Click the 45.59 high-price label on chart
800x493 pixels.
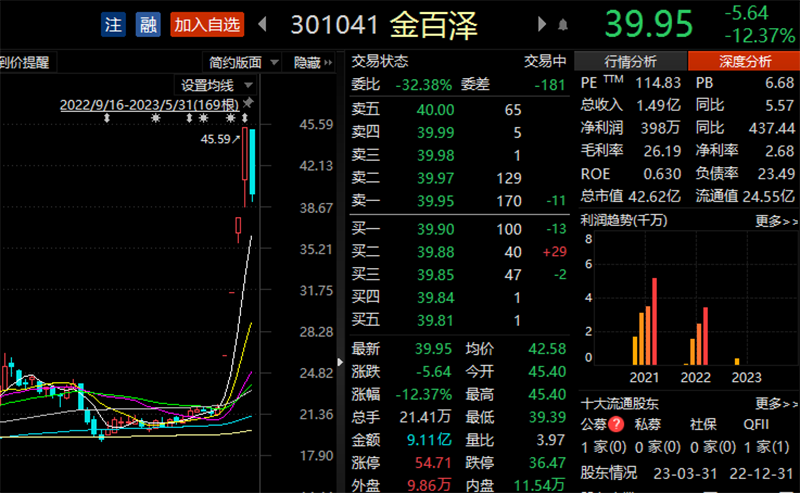pos(215,139)
